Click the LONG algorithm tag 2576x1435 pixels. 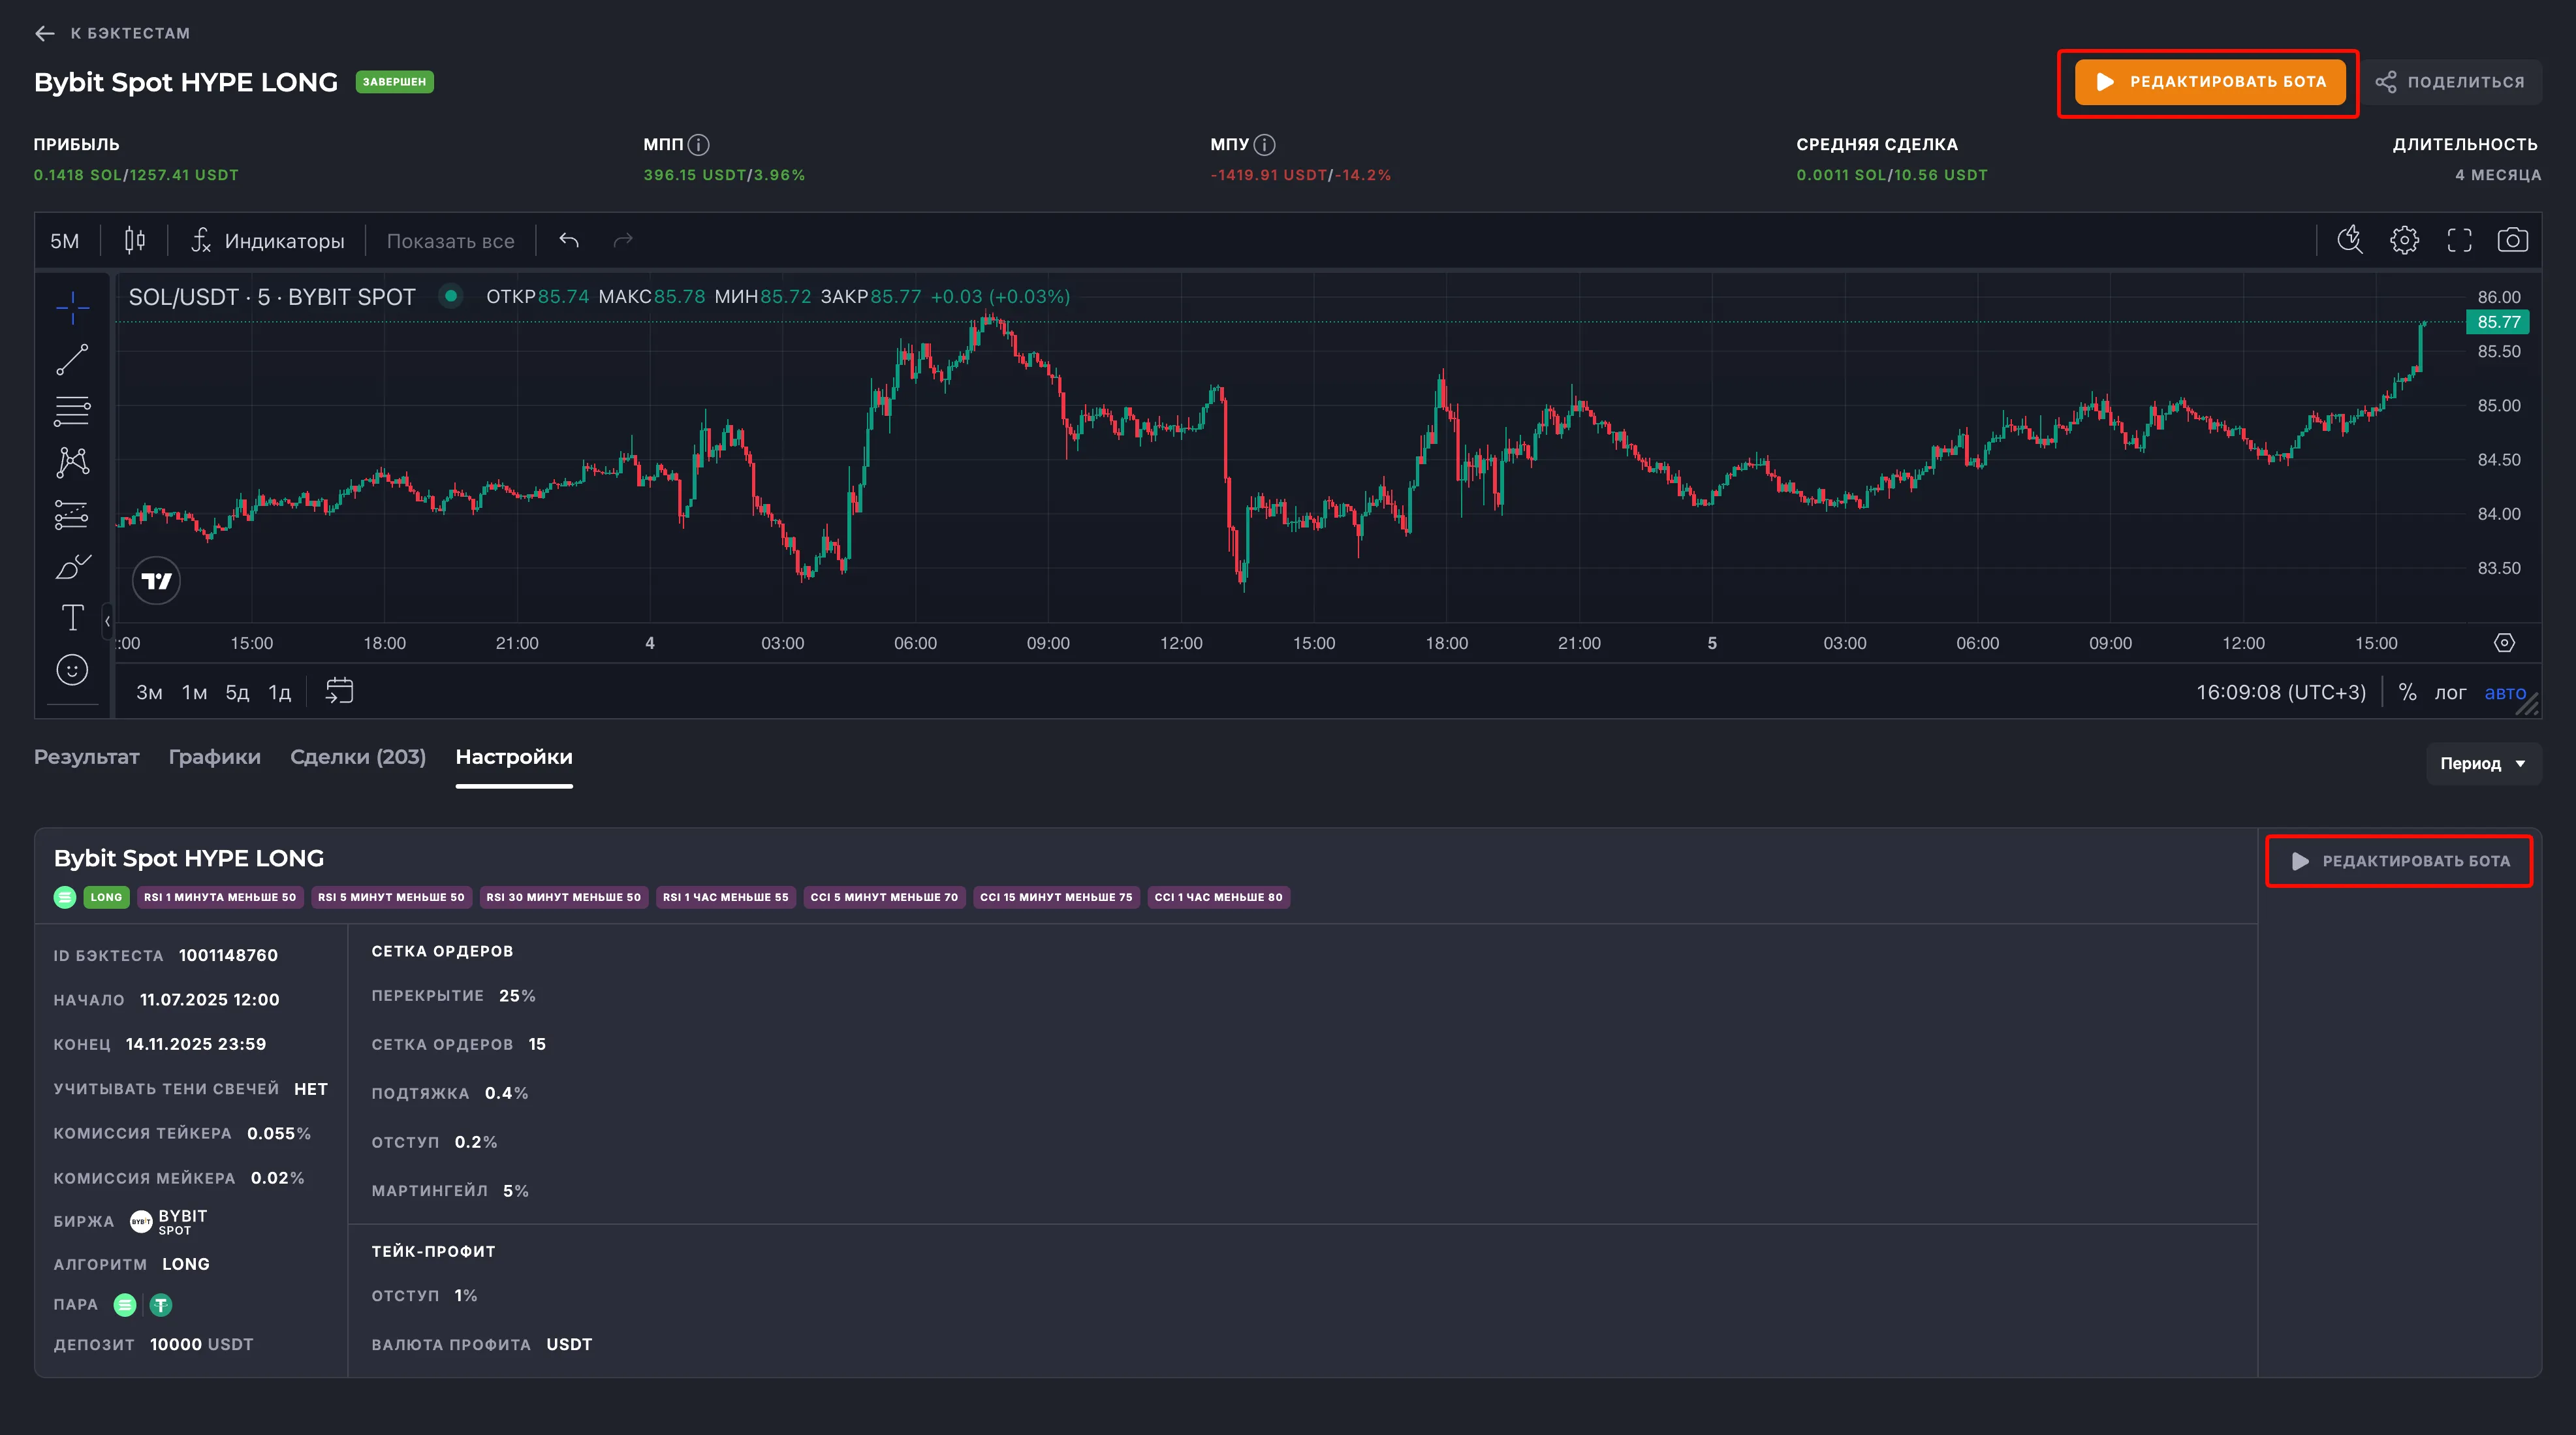[106, 897]
